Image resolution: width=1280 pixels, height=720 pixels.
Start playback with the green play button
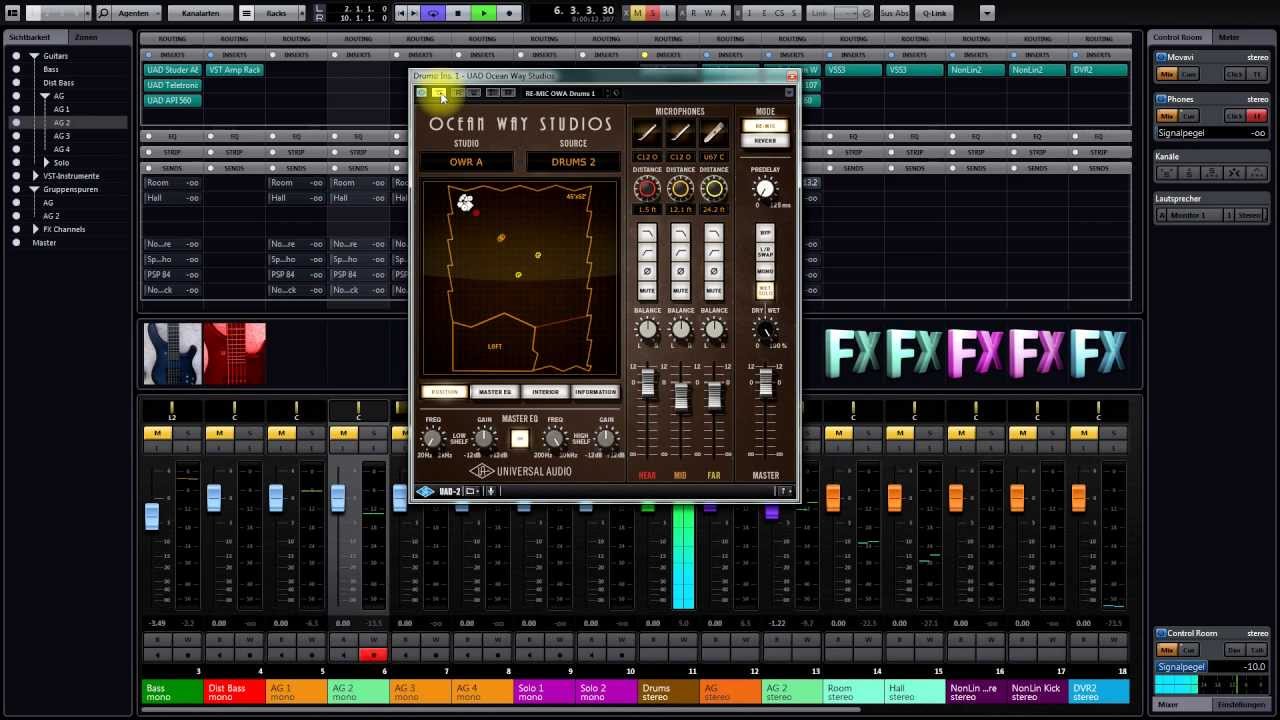[x=483, y=13]
